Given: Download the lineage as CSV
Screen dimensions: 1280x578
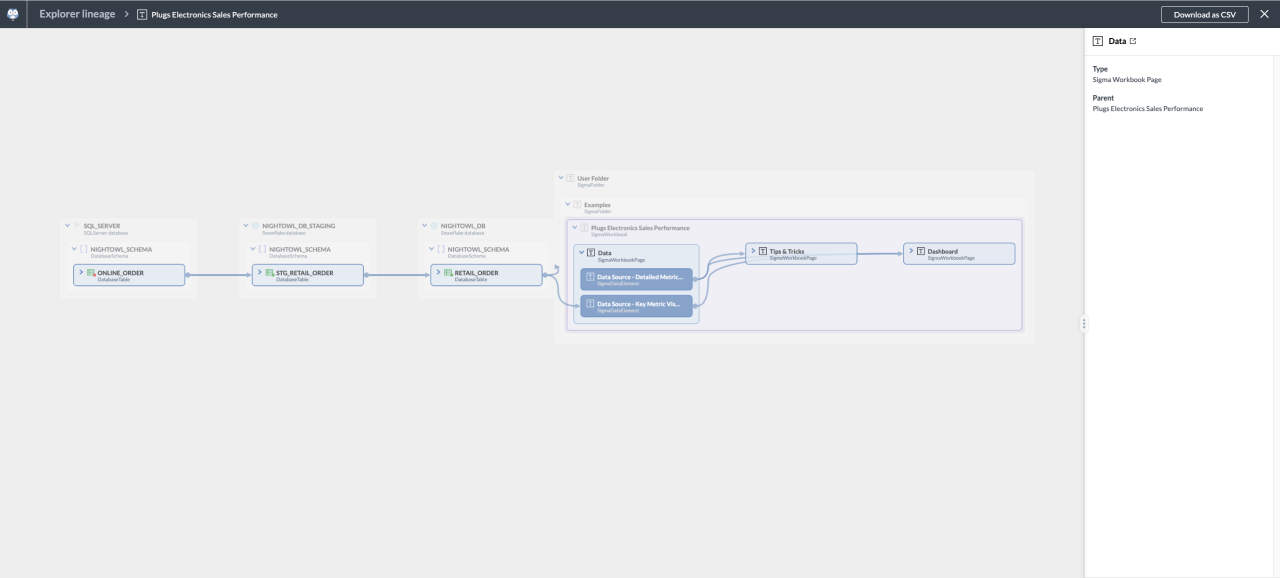Looking at the screenshot, I should (x=1204, y=14).
